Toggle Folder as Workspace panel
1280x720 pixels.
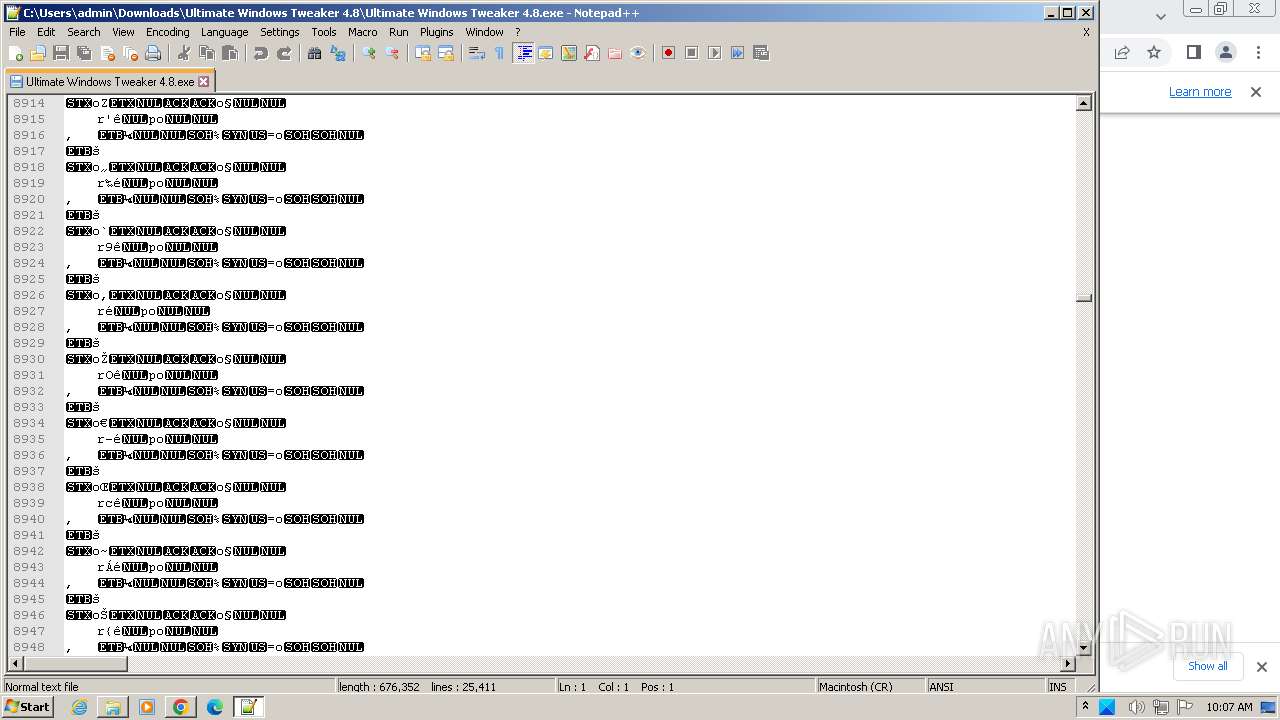pyautogui.click(x=615, y=53)
